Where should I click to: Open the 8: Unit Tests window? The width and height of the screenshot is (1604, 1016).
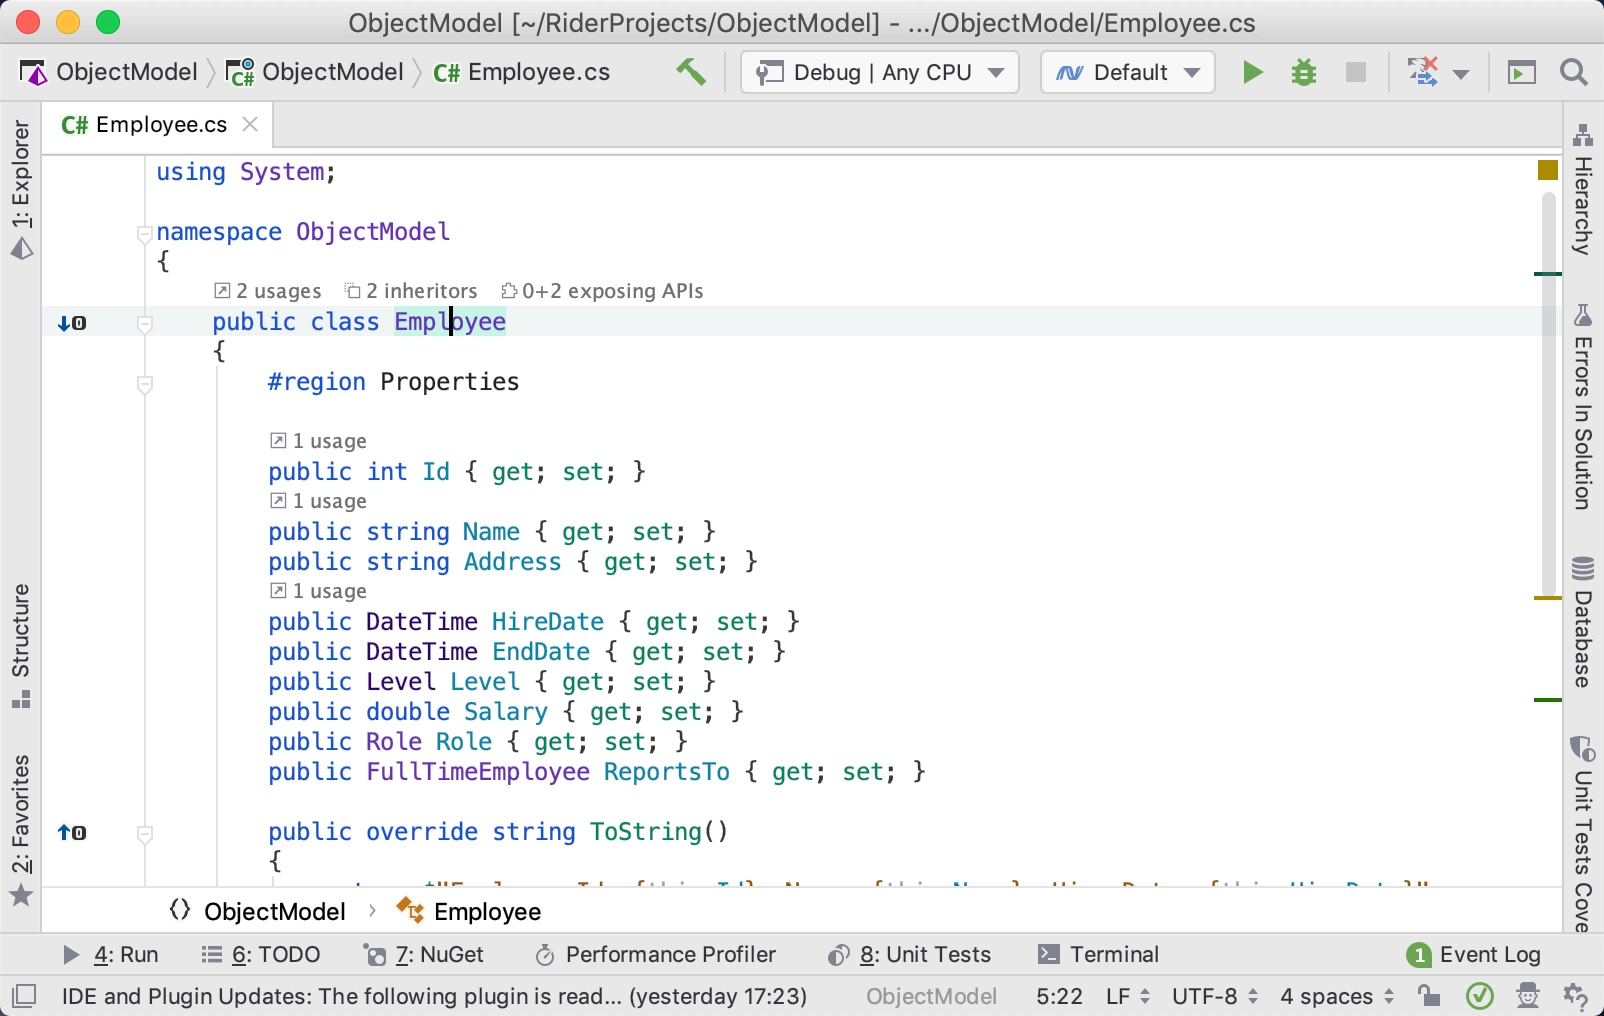(x=909, y=955)
